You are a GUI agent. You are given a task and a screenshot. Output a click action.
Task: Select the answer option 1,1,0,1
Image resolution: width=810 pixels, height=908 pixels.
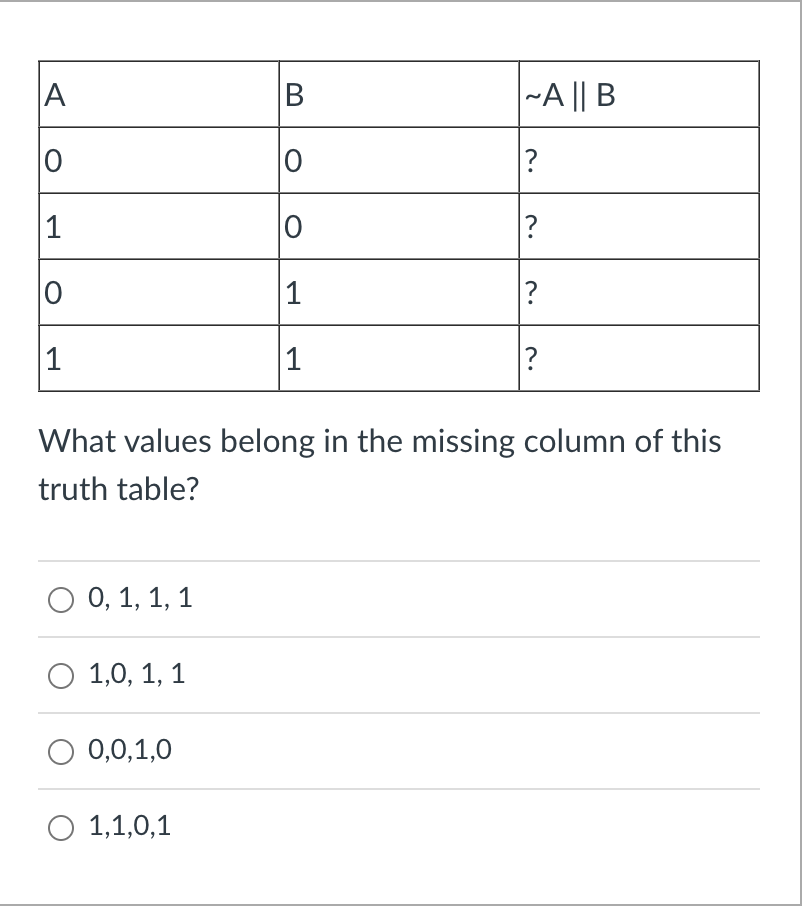coord(60,826)
